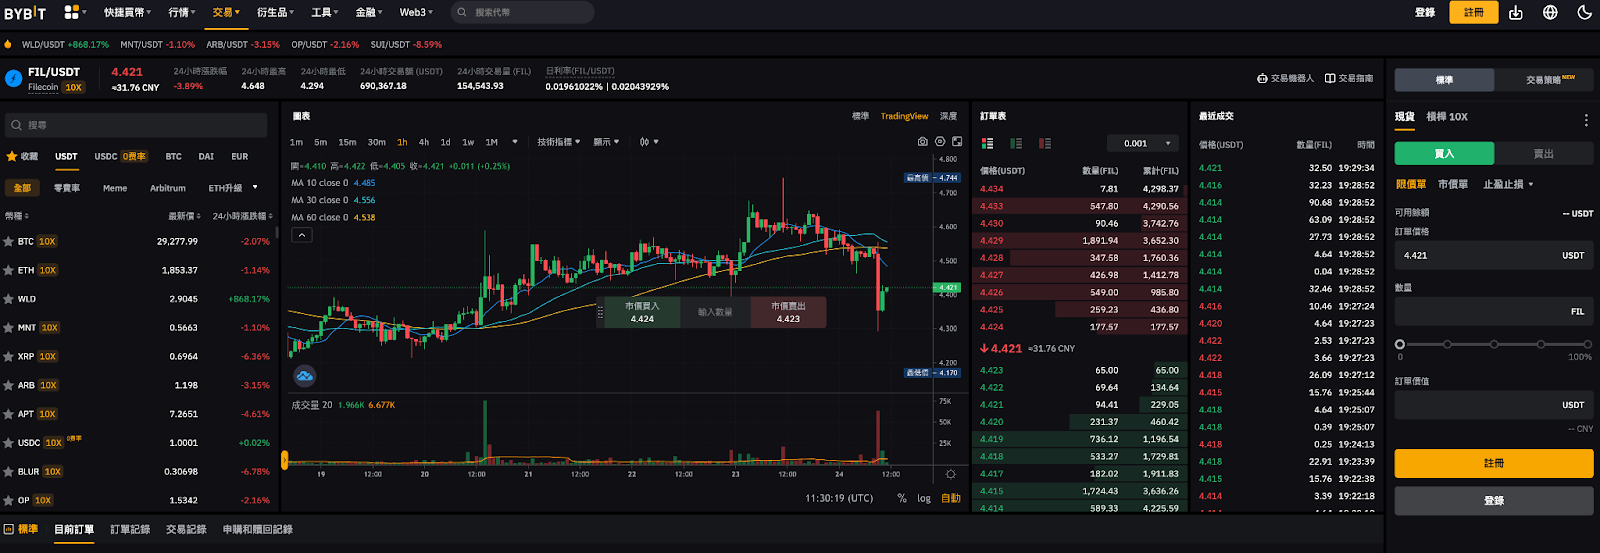Favorite the WLD pair star

tap(9, 299)
